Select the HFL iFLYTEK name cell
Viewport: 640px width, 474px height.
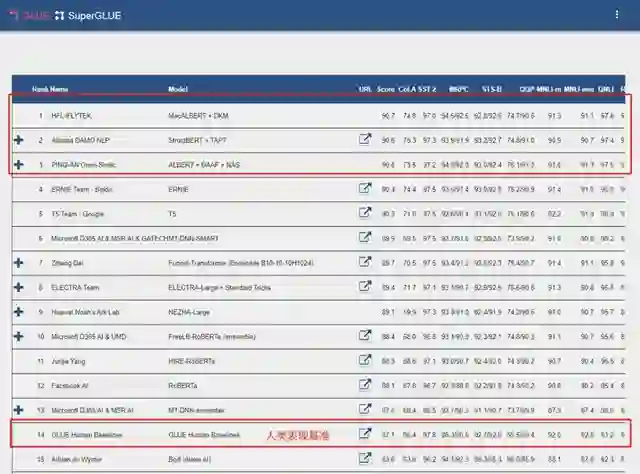tap(71, 116)
